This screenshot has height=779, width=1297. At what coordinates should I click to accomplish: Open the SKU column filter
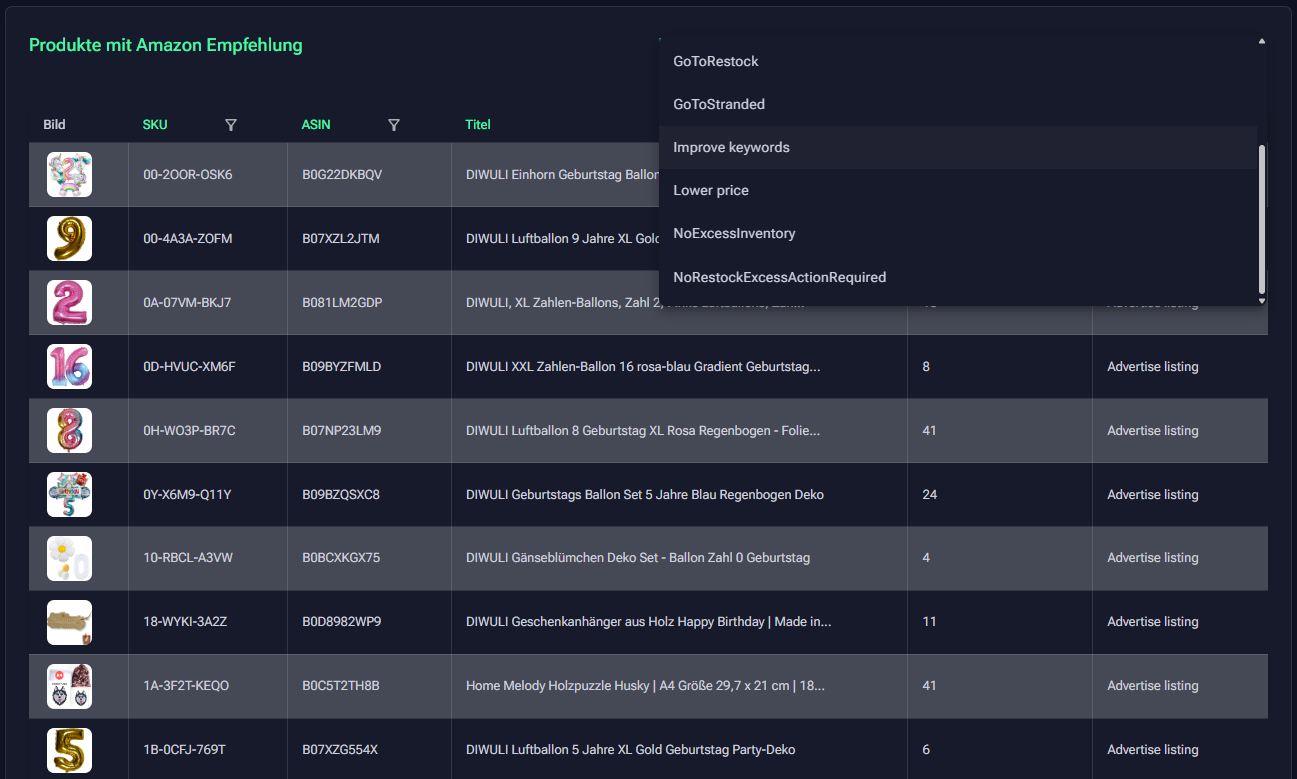click(x=231, y=125)
